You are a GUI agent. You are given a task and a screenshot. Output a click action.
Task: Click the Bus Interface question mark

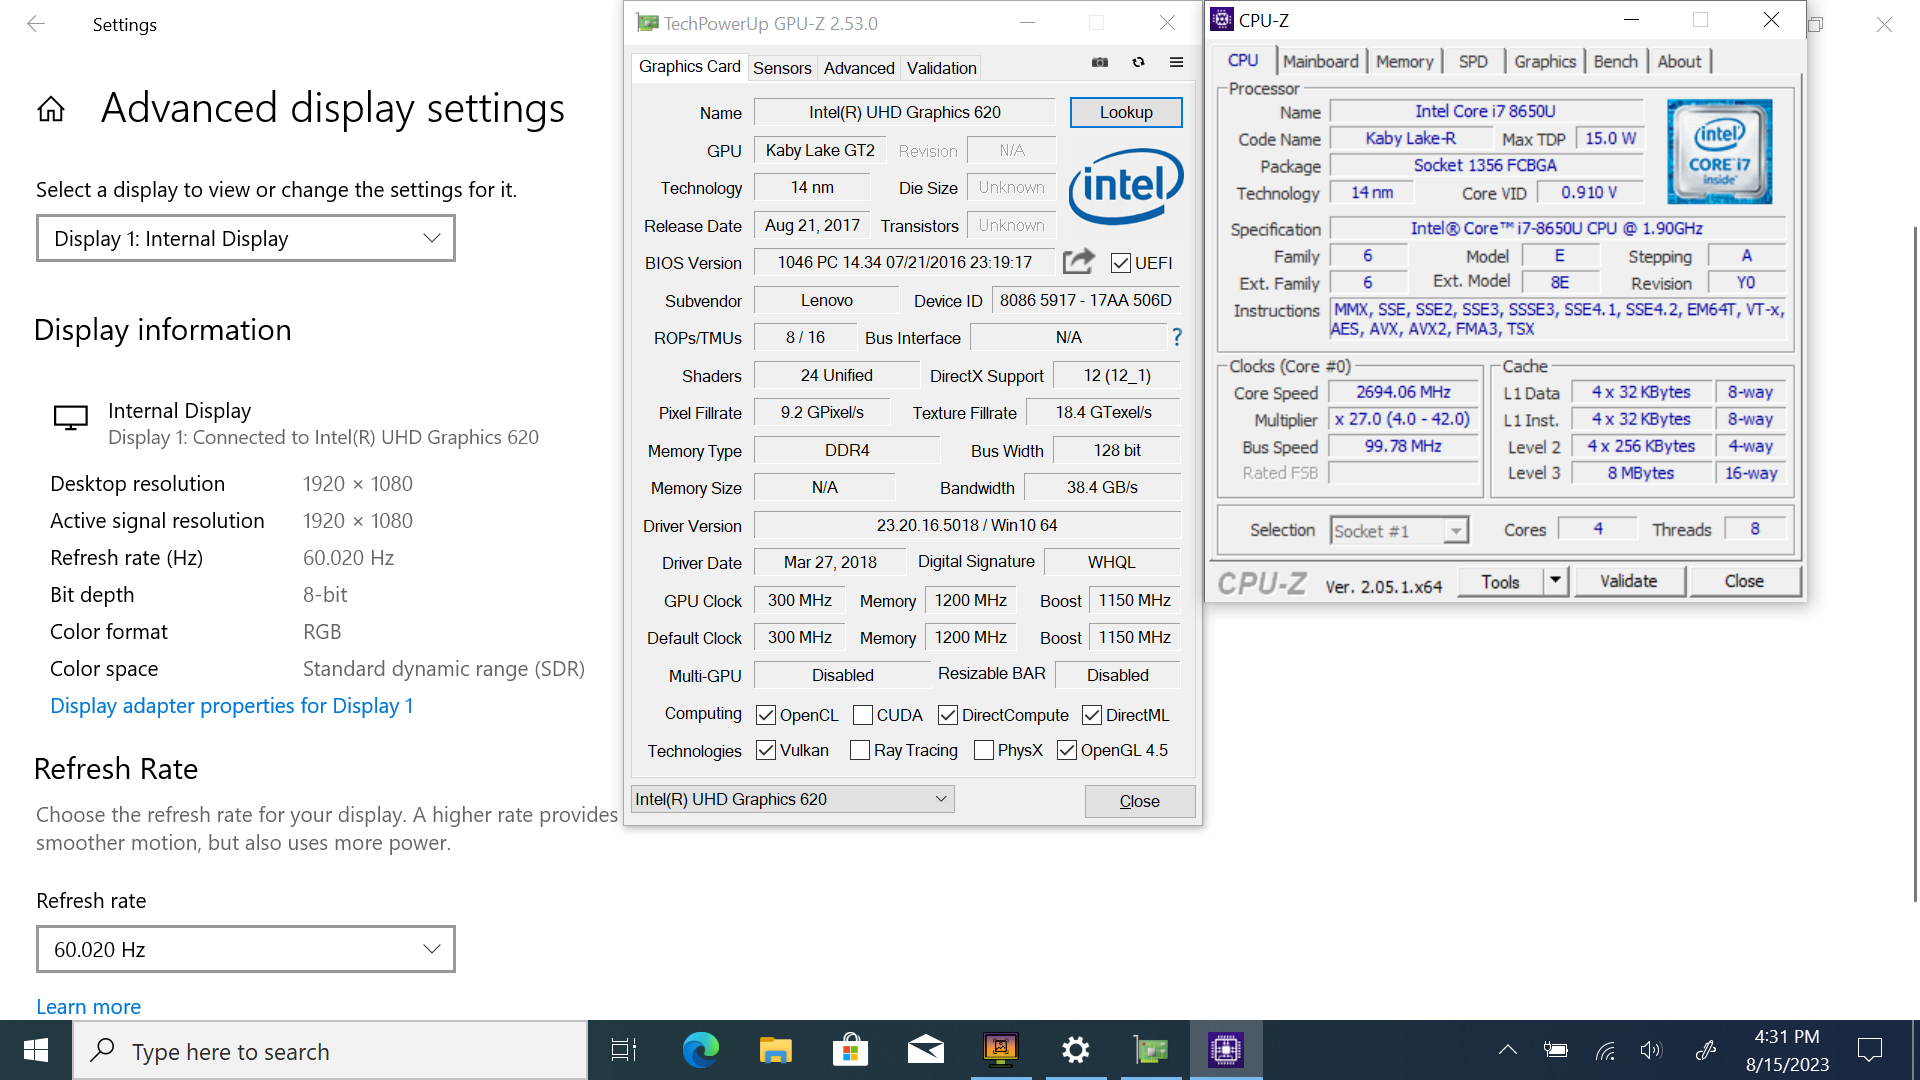point(1177,338)
